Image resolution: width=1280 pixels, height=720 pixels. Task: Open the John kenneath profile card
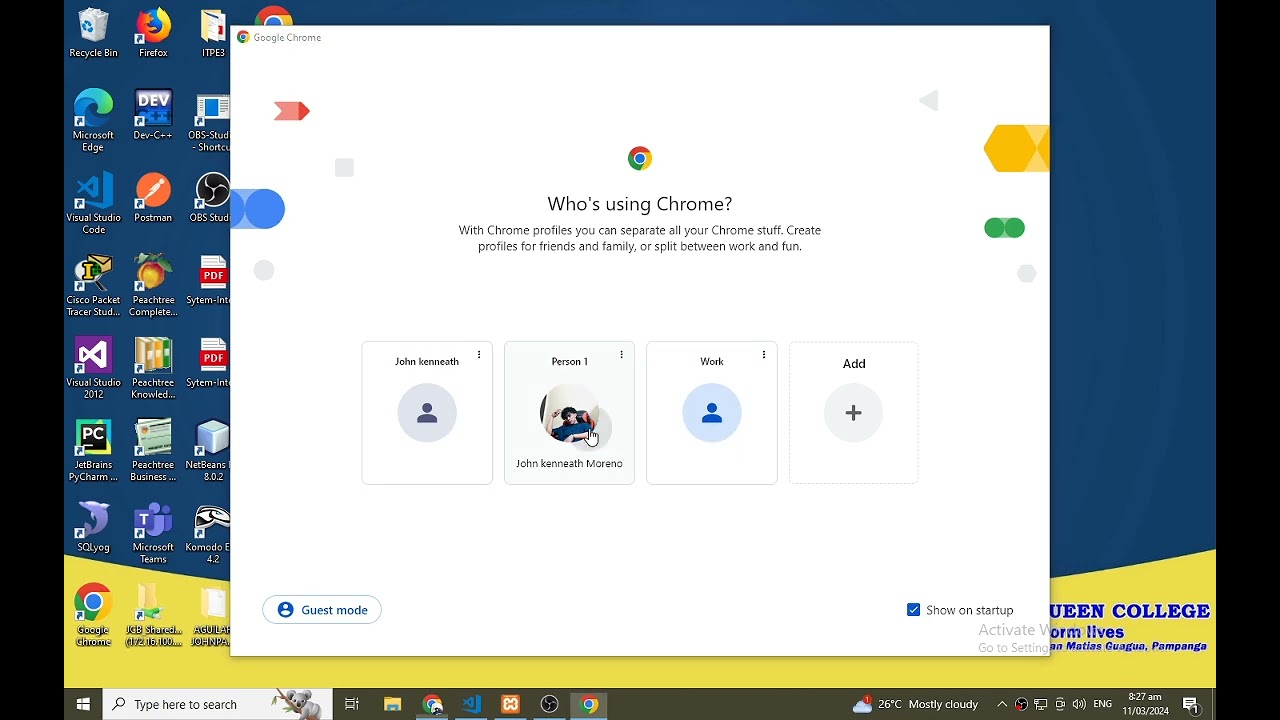[427, 413]
